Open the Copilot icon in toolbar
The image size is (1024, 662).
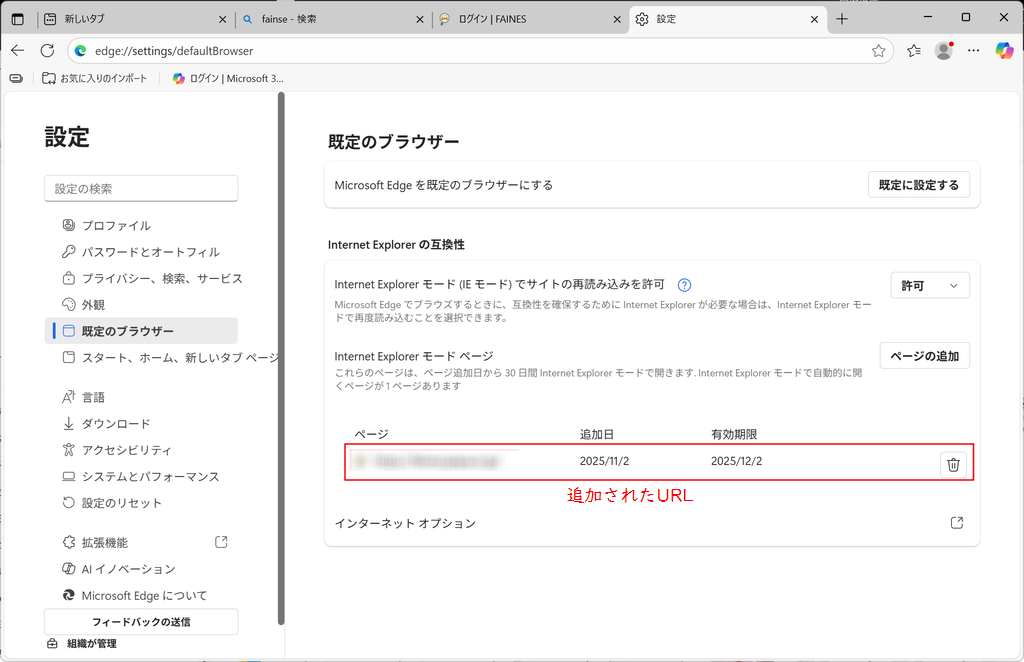[x=1004, y=50]
